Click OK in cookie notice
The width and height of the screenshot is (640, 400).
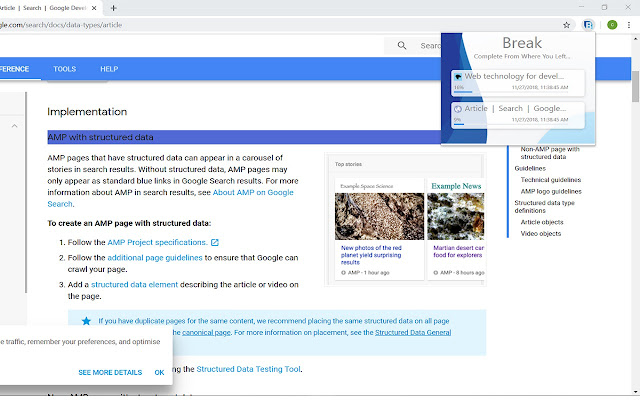[x=159, y=373]
